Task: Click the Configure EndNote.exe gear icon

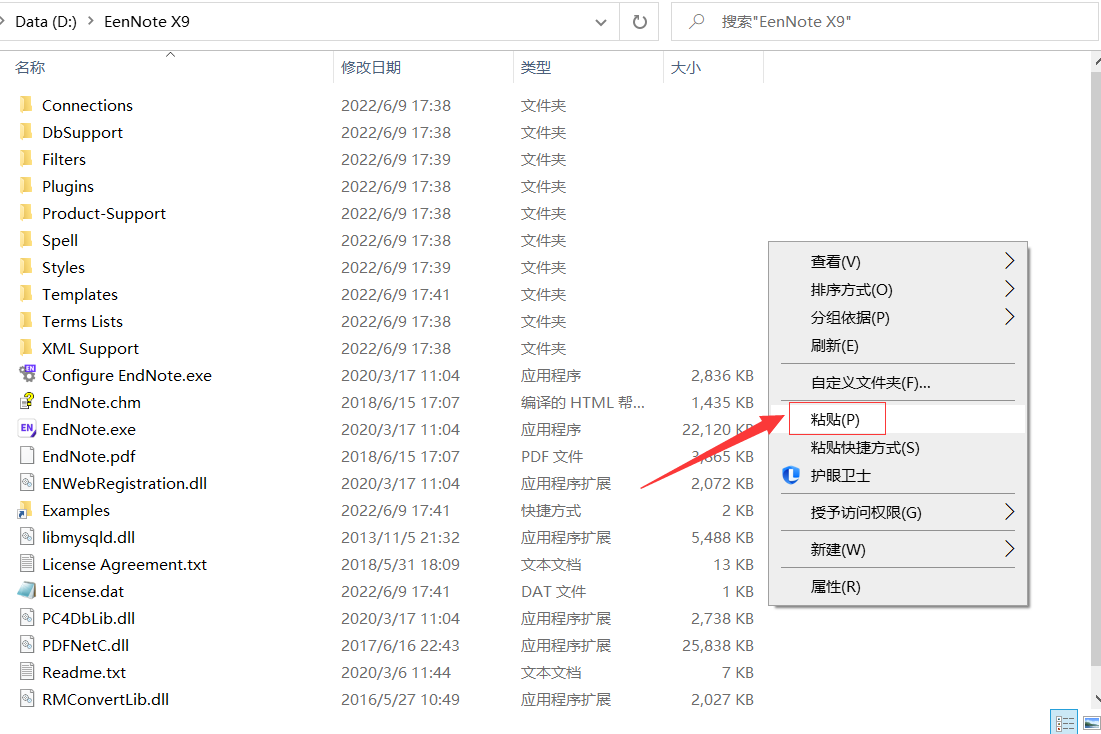Action: [27, 374]
